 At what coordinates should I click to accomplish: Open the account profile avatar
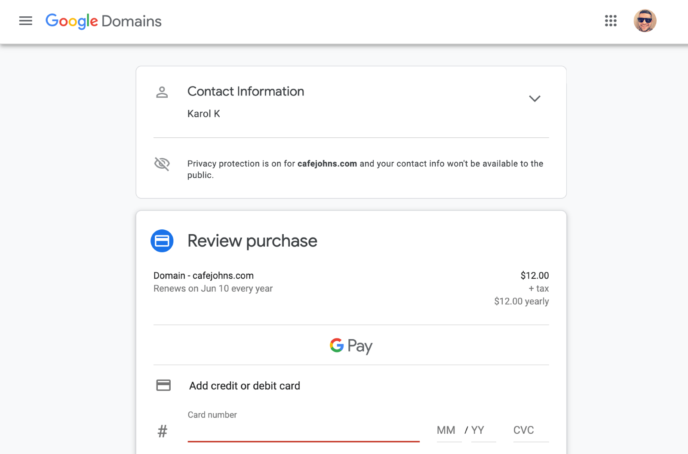(645, 21)
